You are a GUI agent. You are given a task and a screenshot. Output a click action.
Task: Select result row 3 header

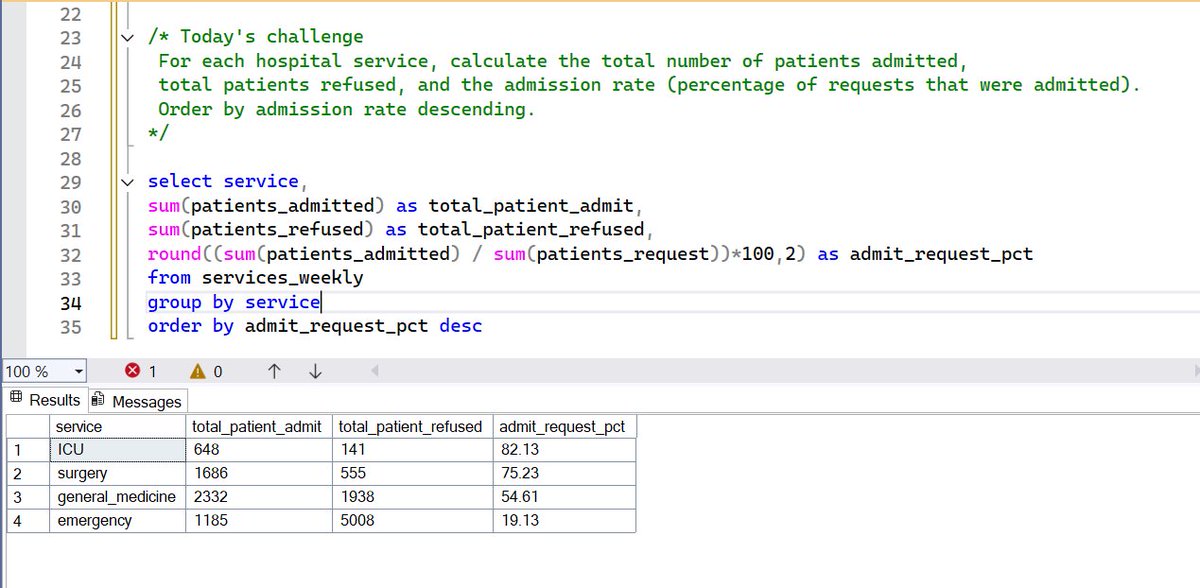[28, 497]
